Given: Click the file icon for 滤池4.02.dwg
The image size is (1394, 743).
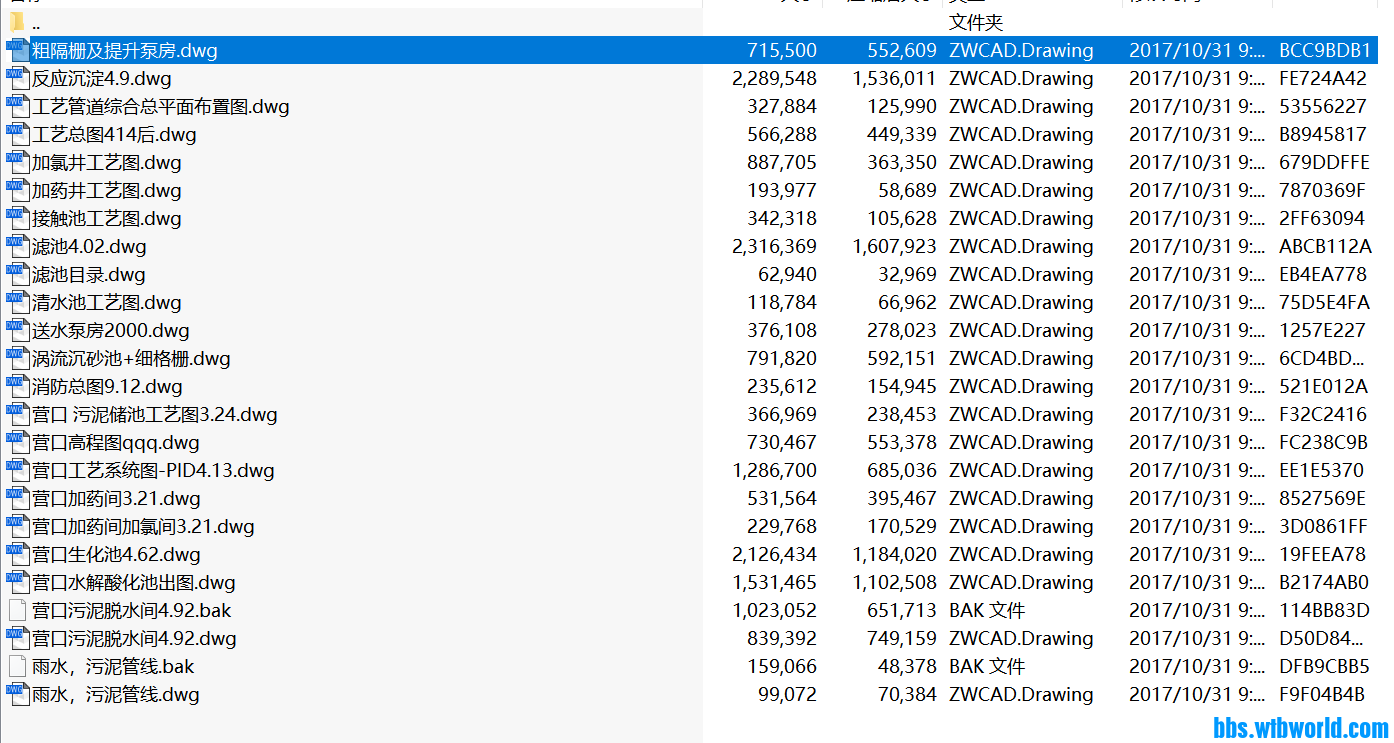Looking at the screenshot, I should click(17, 246).
